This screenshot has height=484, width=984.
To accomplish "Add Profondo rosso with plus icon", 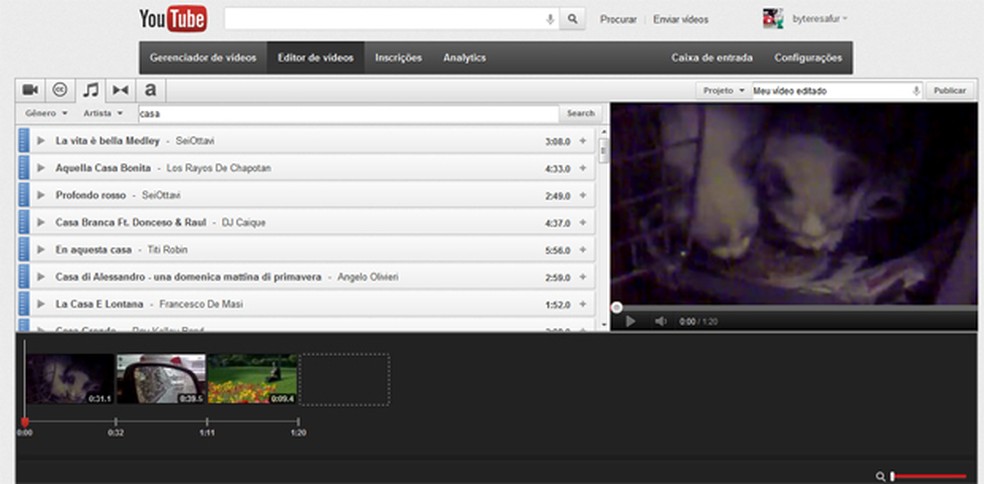I will (x=582, y=195).
